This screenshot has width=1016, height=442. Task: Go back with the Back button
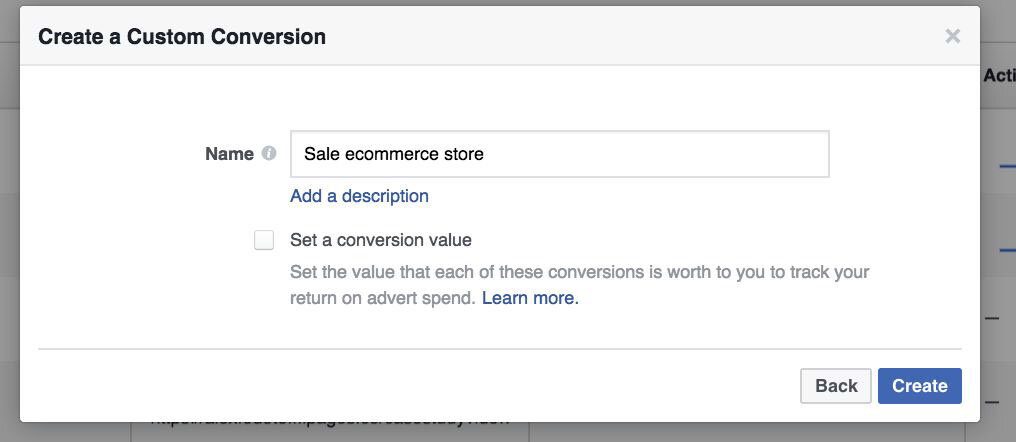click(836, 386)
